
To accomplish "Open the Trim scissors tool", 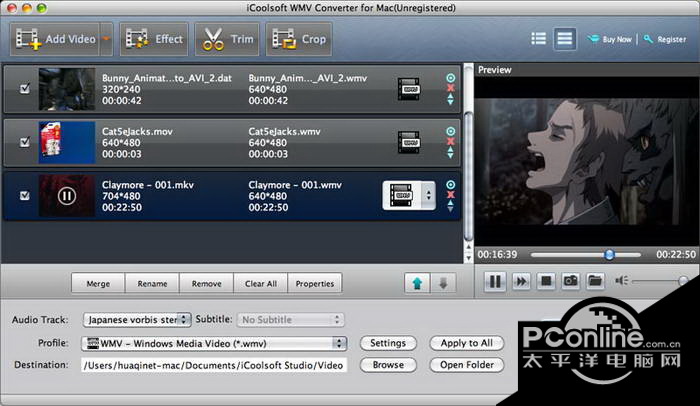I will [x=227, y=39].
